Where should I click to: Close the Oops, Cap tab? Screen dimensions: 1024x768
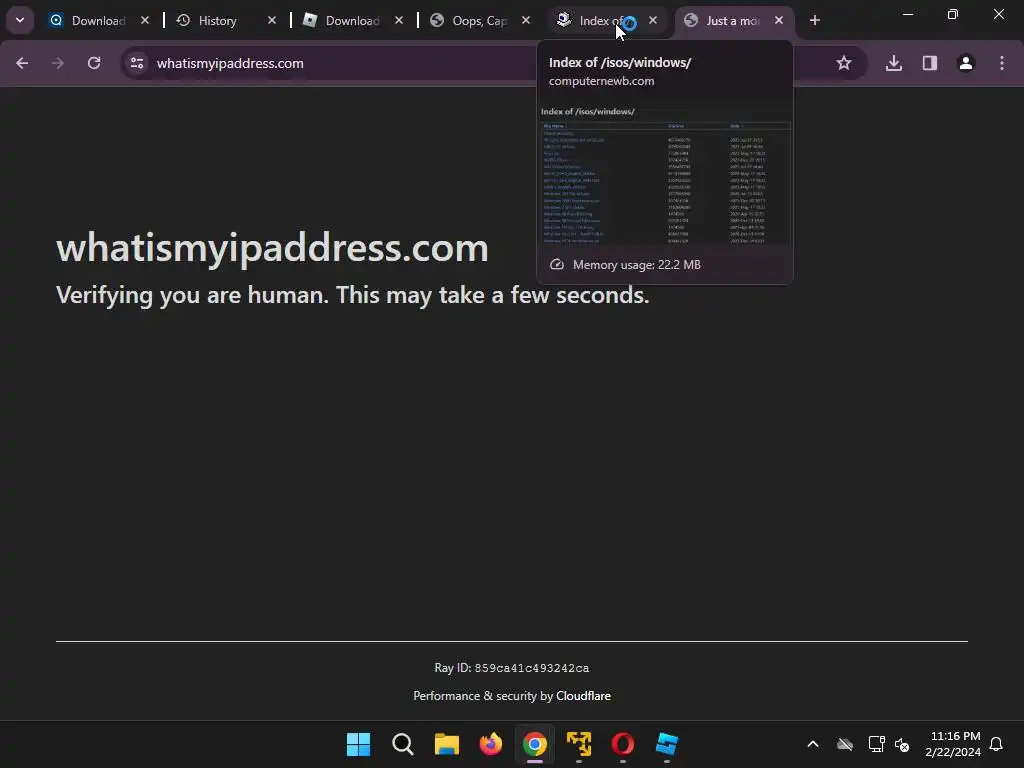pyautogui.click(x=526, y=20)
